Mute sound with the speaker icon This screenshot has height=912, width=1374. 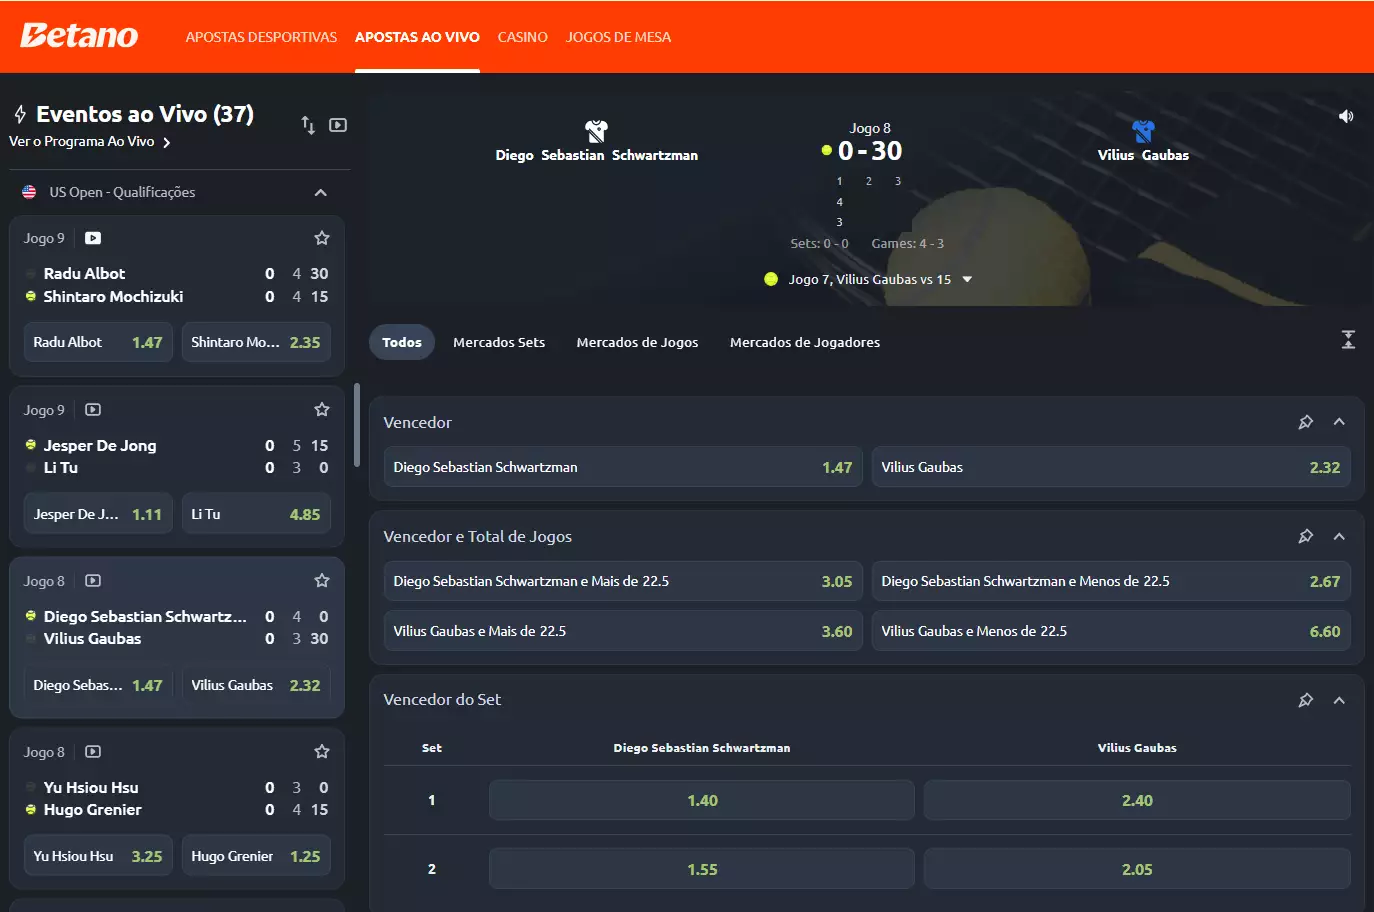[1346, 117]
